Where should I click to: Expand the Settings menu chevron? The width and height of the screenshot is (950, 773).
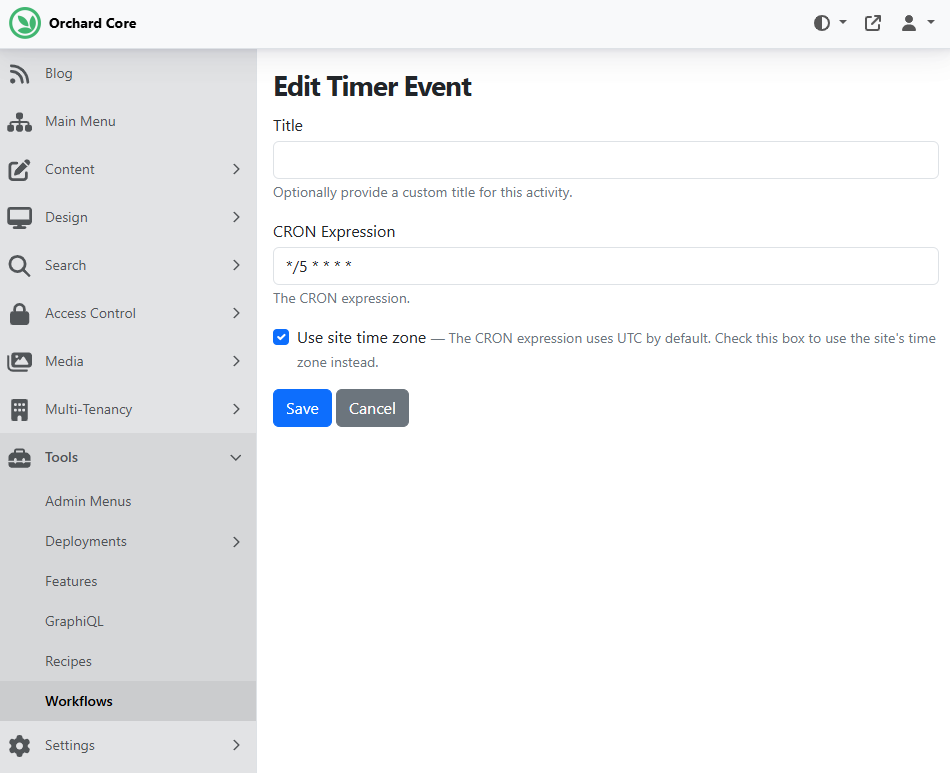236,745
